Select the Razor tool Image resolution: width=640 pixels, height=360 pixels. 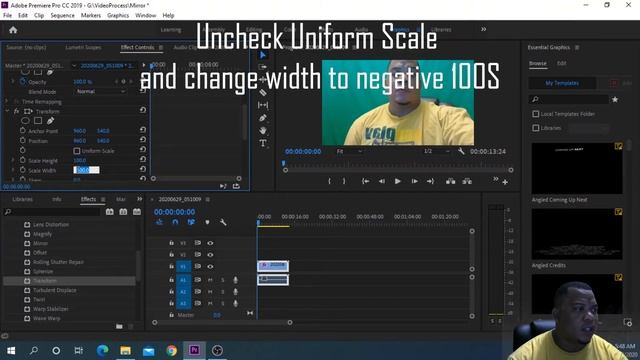click(263, 93)
